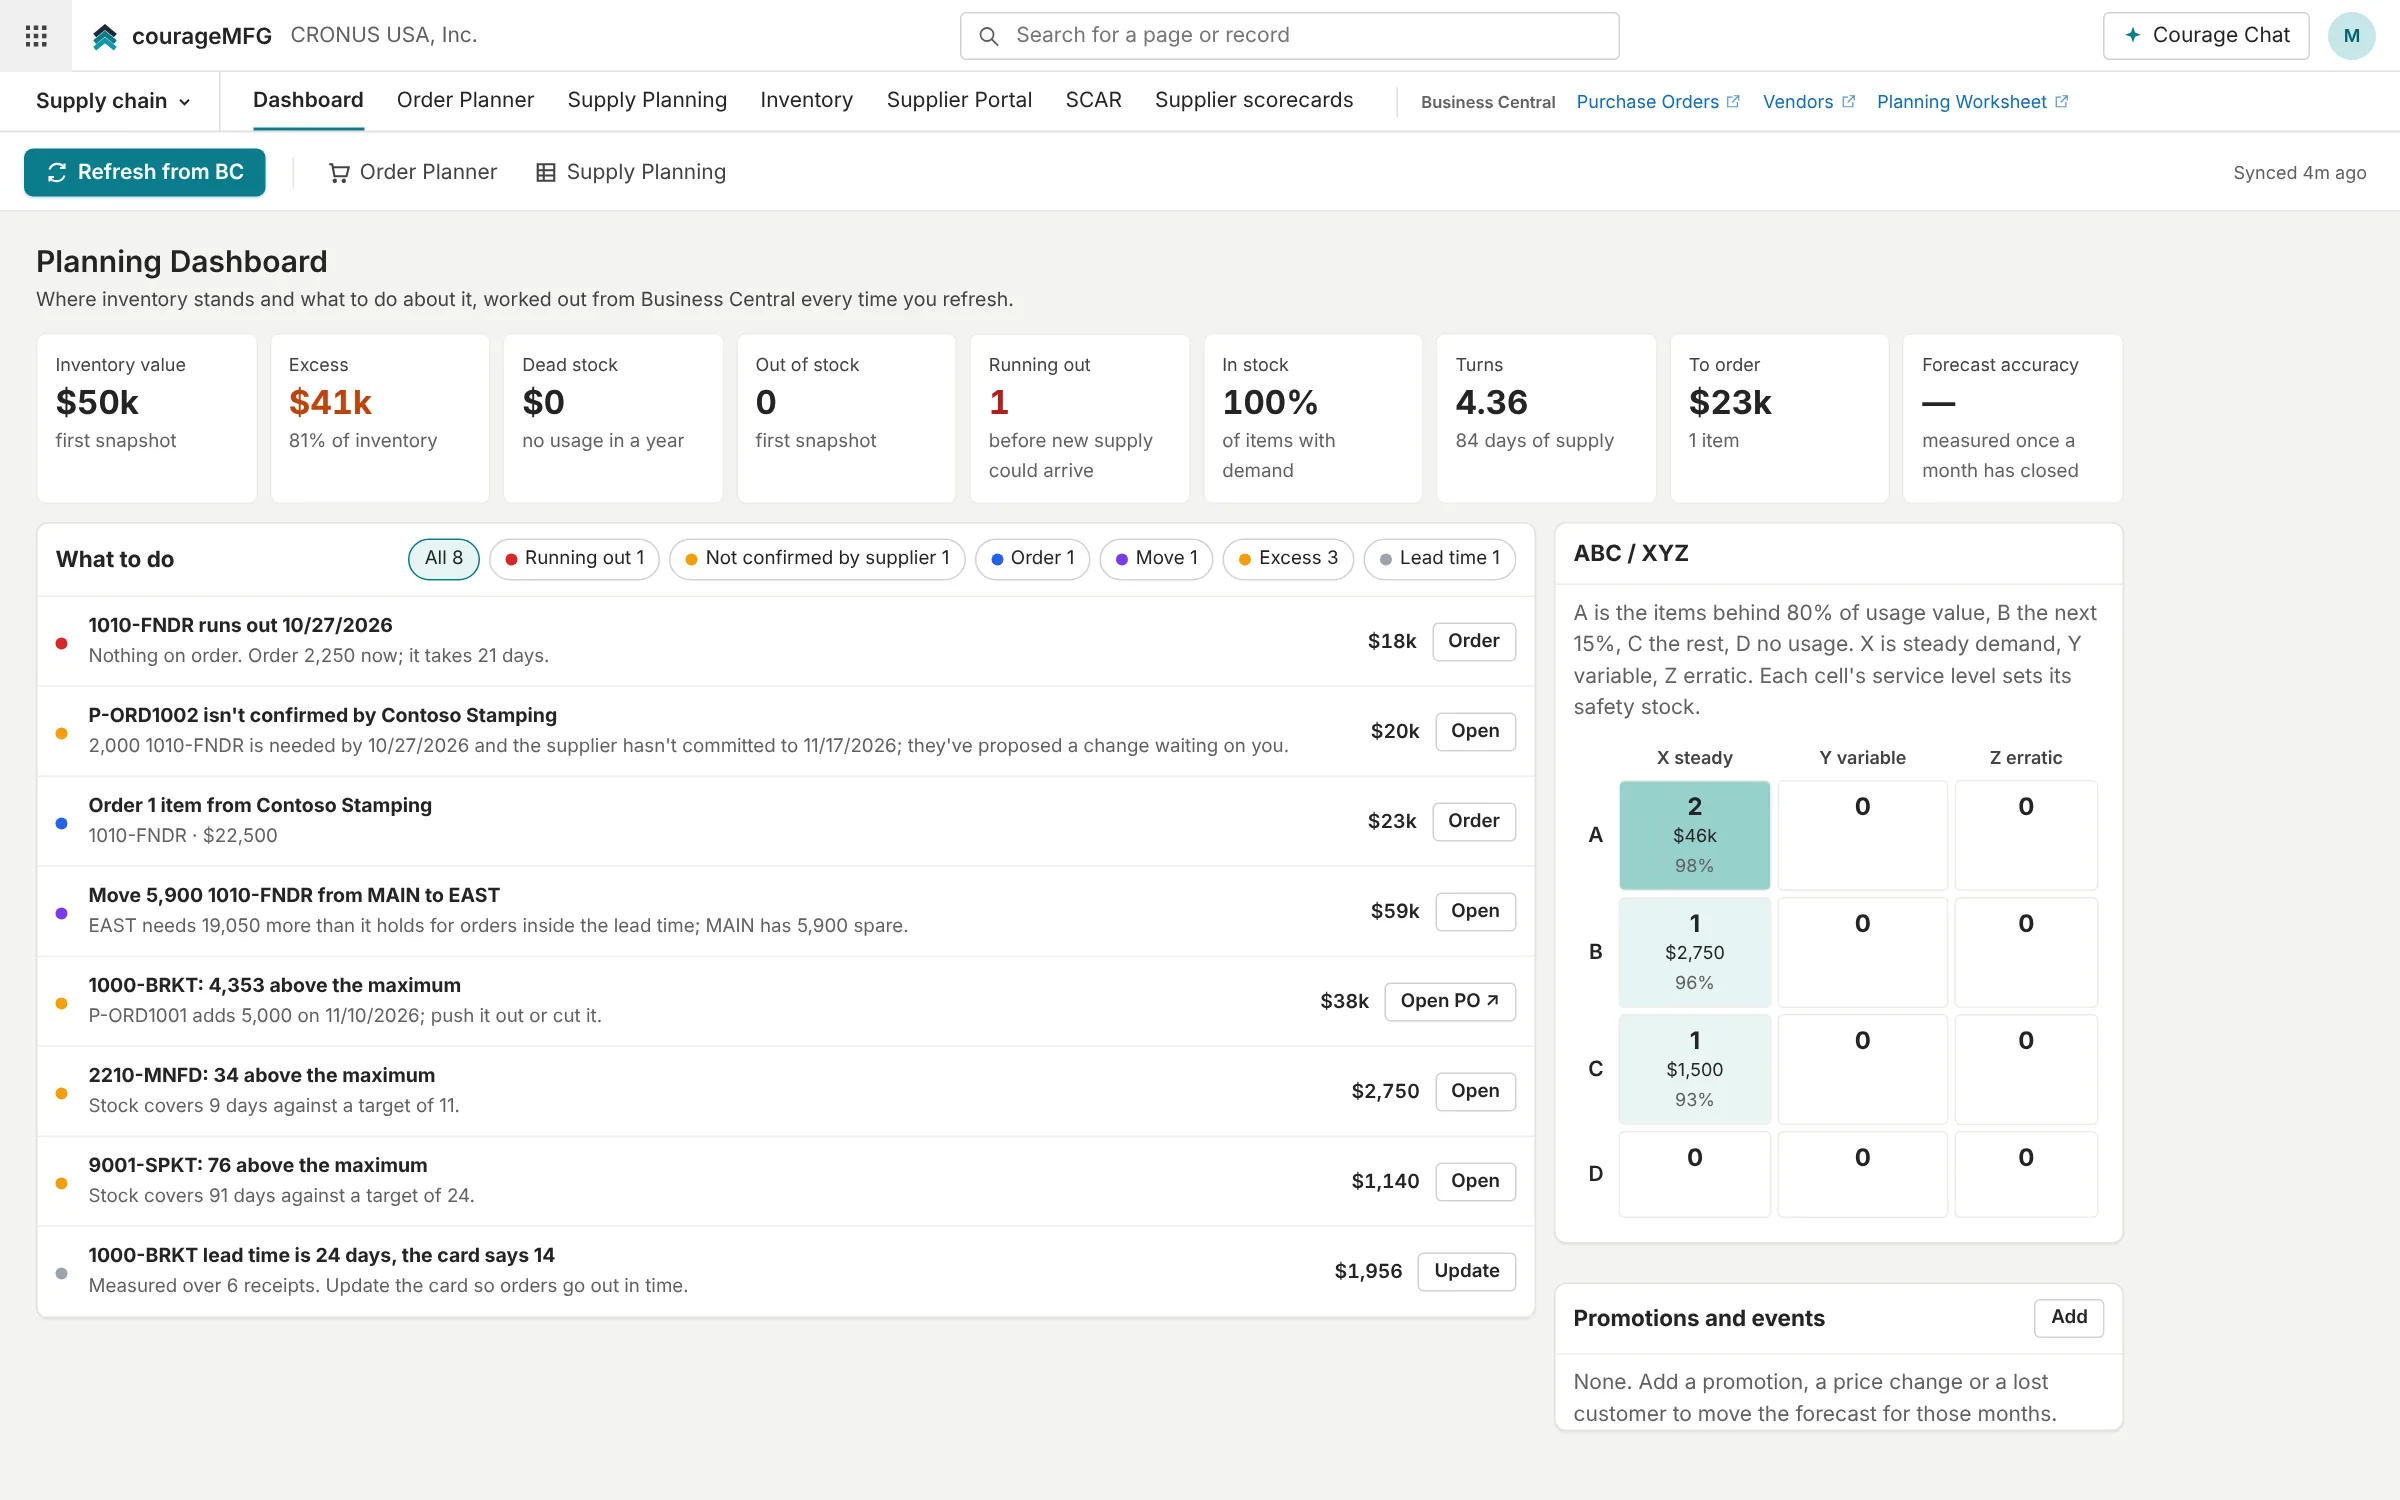This screenshot has width=2400, height=1500.
Task: Focus the search for page or record field
Action: click(1289, 36)
